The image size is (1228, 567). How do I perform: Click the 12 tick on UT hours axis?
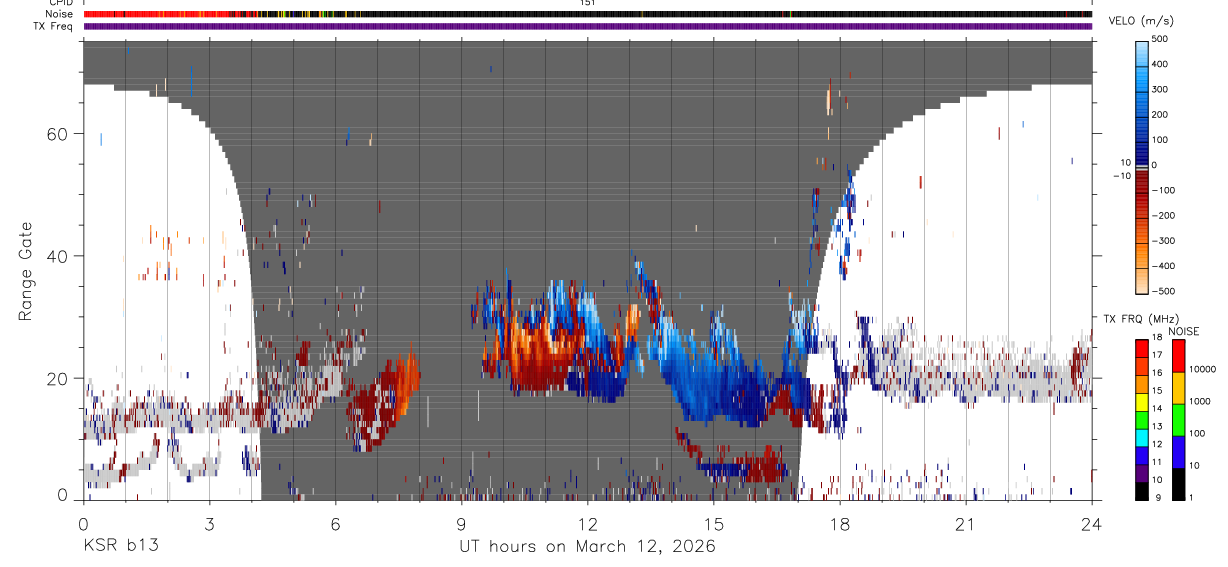(x=588, y=523)
